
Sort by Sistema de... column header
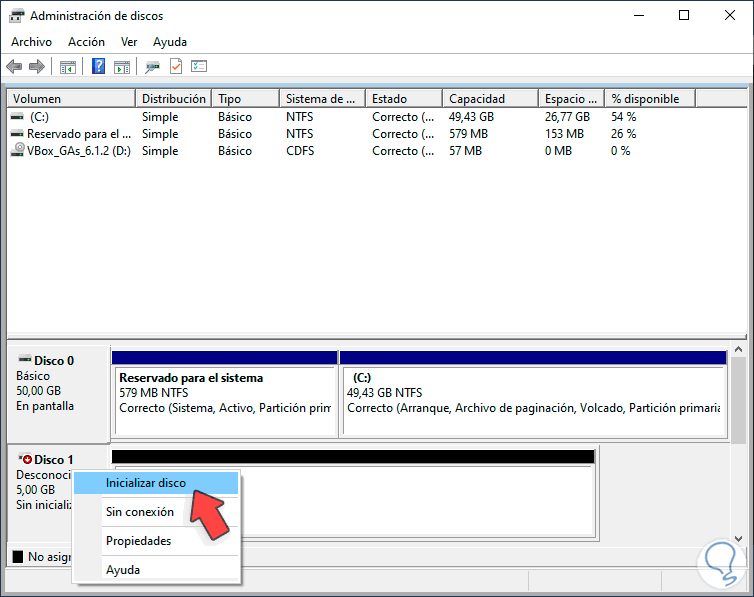click(322, 99)
